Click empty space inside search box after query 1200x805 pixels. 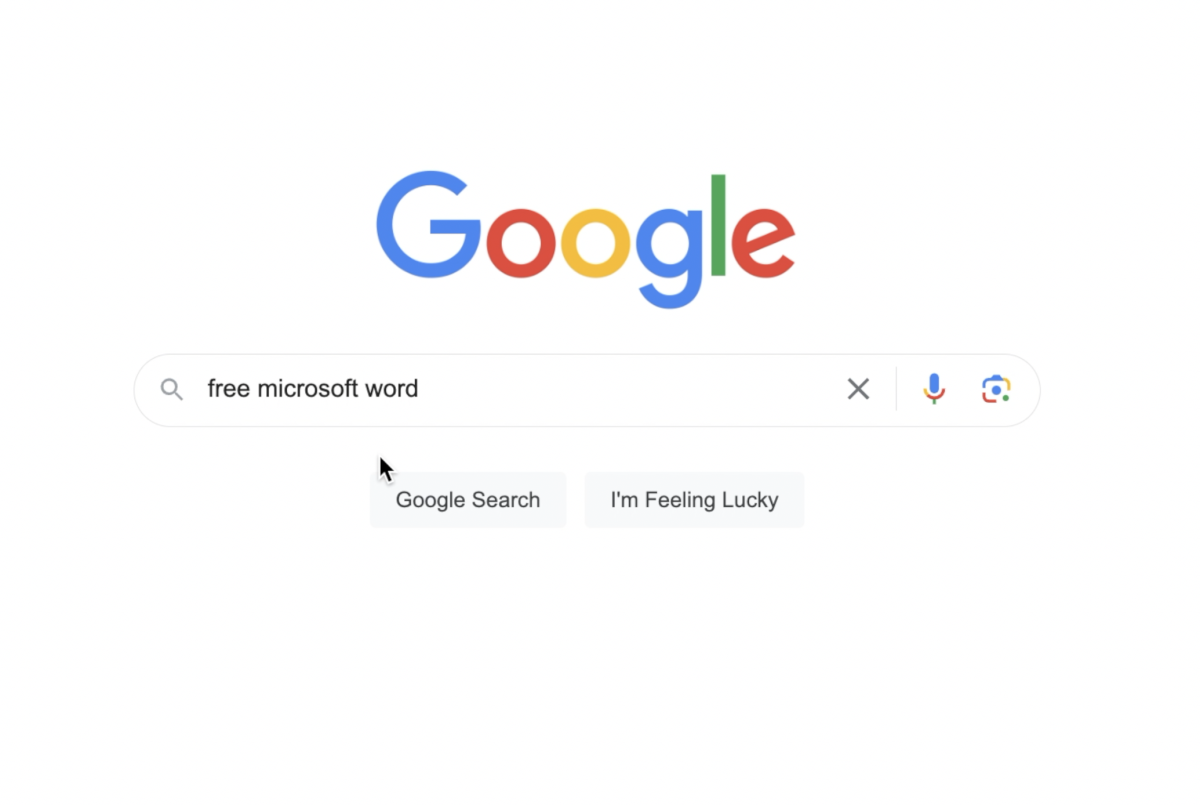pyautogui.click(x=630, y=389)
